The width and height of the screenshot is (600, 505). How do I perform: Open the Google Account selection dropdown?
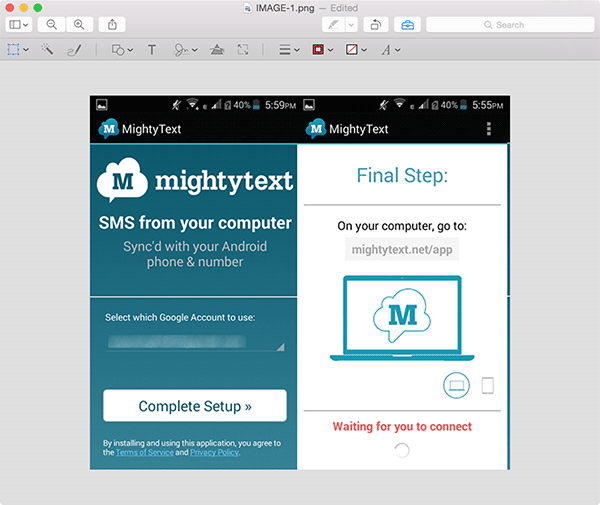[196, 342]
